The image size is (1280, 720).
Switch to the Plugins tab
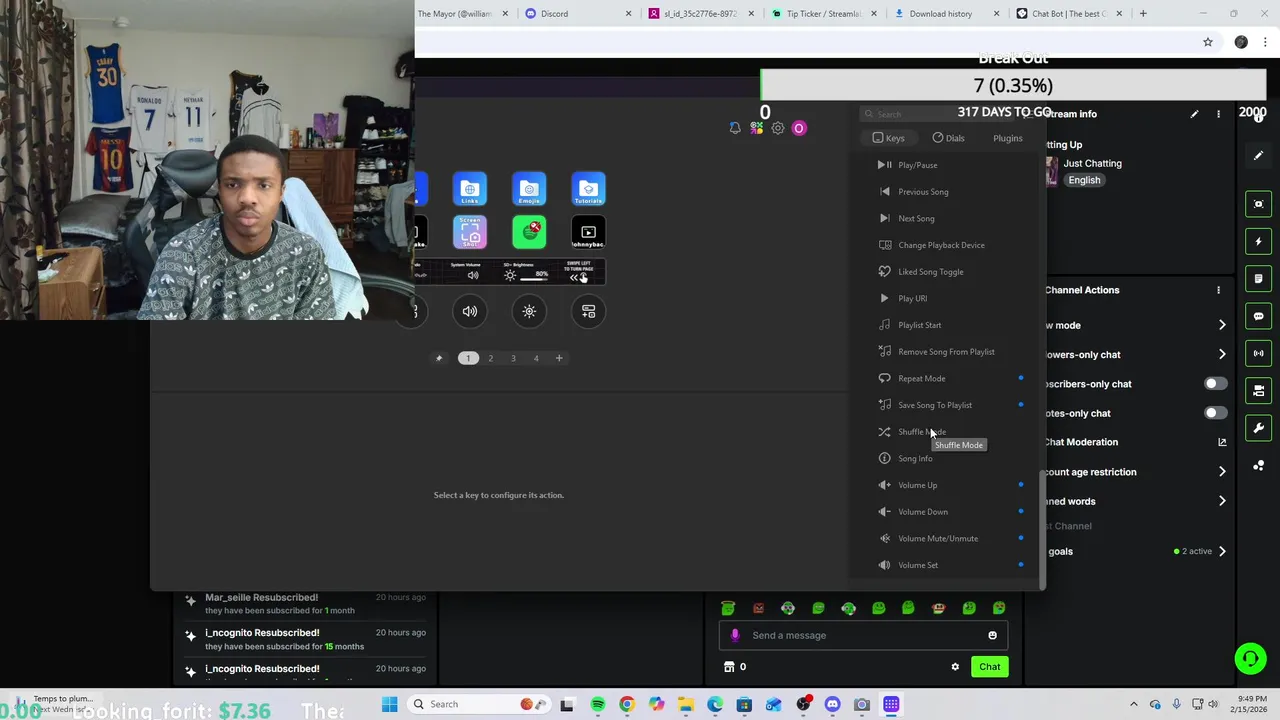tap(1007, 138)
